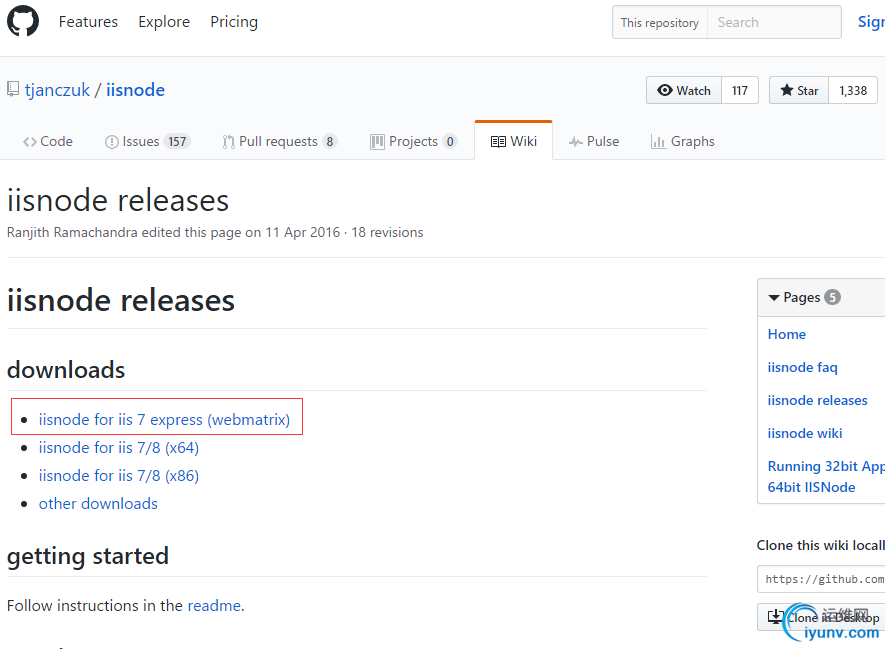Switch to the Pull requests tab

click(280, 141)
